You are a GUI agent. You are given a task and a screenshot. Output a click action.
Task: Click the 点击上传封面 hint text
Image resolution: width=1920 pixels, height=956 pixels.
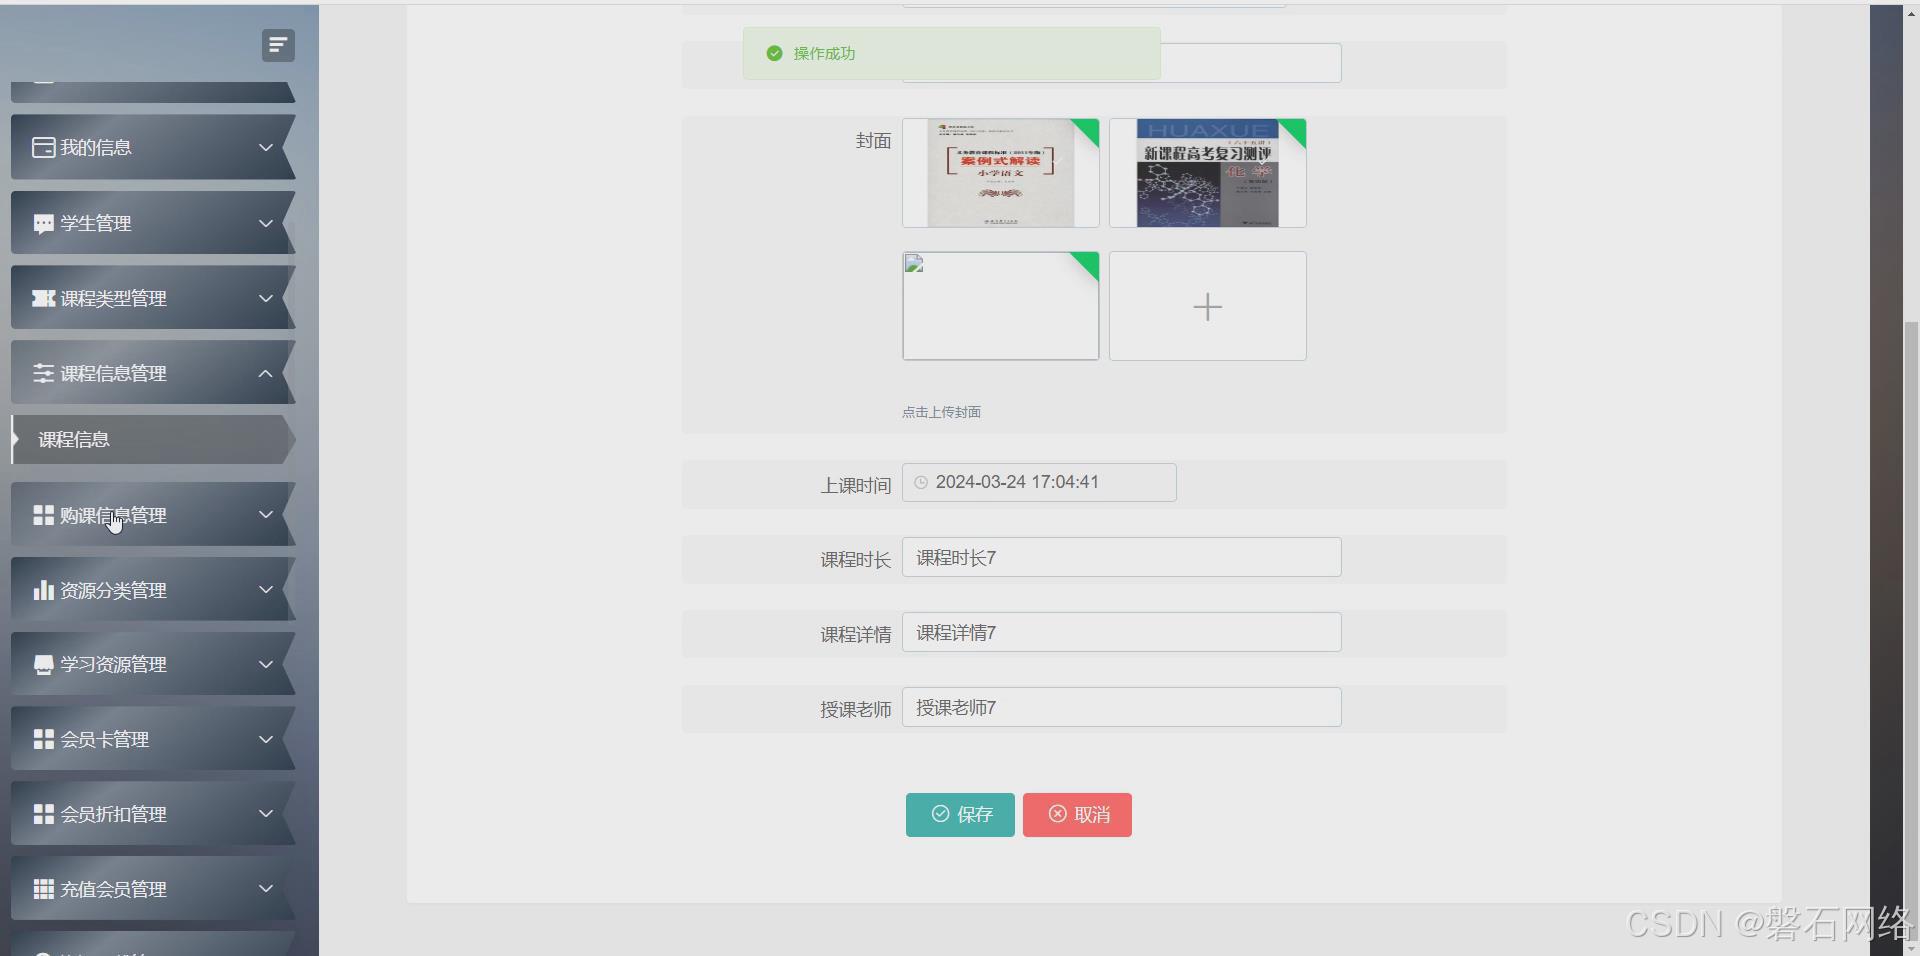tap(941, 412)
